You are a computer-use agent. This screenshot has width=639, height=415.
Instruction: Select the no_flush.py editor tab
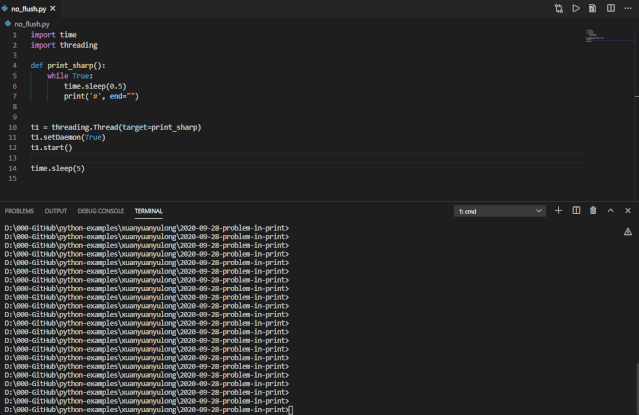pos(30,8)
